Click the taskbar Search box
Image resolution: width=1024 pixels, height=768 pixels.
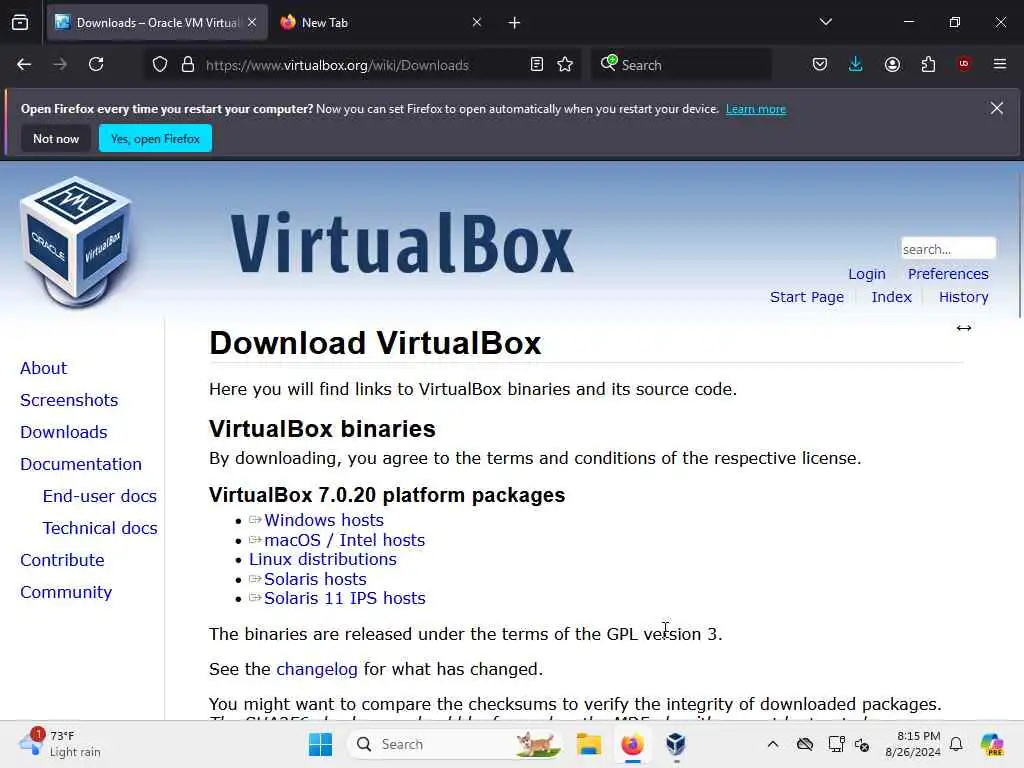click(455, 744)
